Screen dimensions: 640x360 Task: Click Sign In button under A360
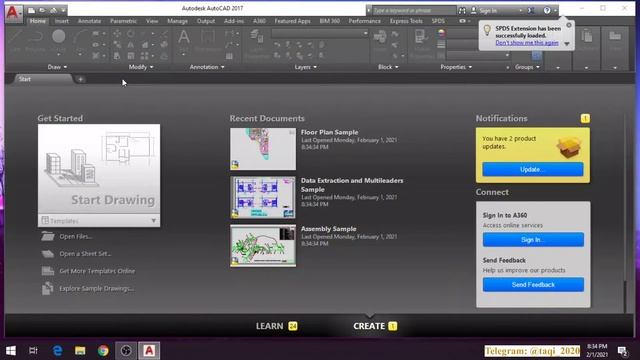(x=533, y=240)
